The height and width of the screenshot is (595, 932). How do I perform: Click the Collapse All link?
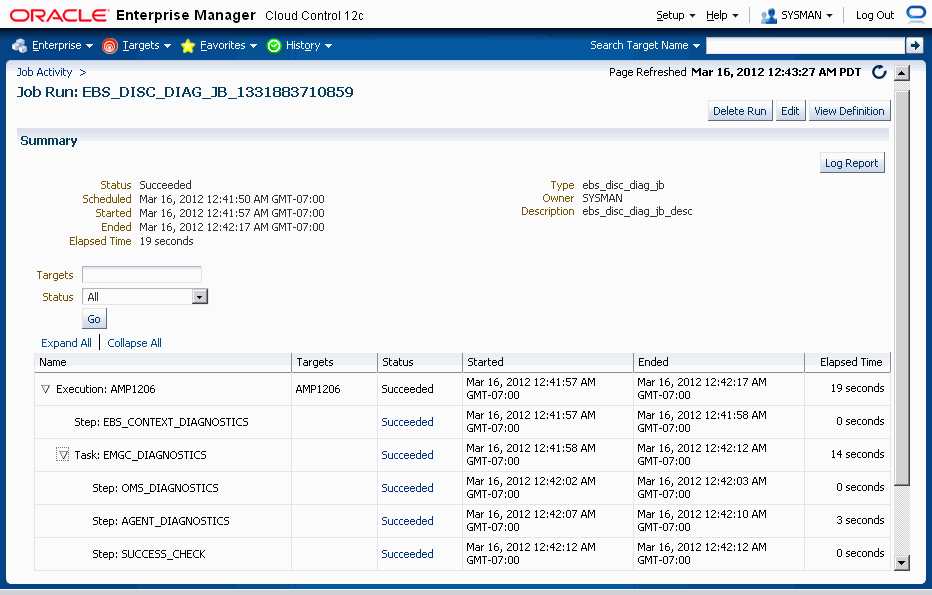click(134, 343)
